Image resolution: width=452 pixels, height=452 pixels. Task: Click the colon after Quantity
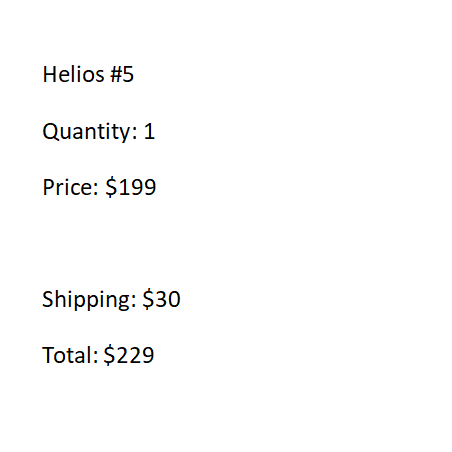(134, 133)
